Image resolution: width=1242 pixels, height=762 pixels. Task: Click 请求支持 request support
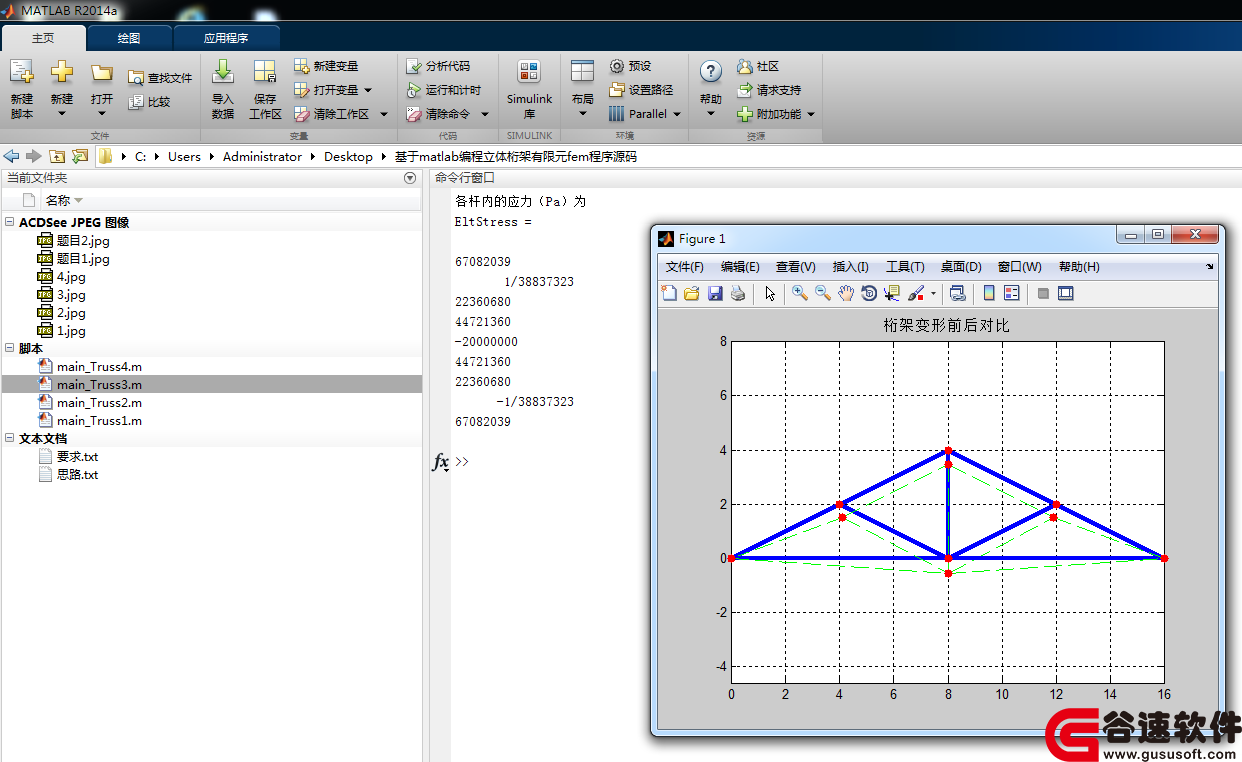769,90
